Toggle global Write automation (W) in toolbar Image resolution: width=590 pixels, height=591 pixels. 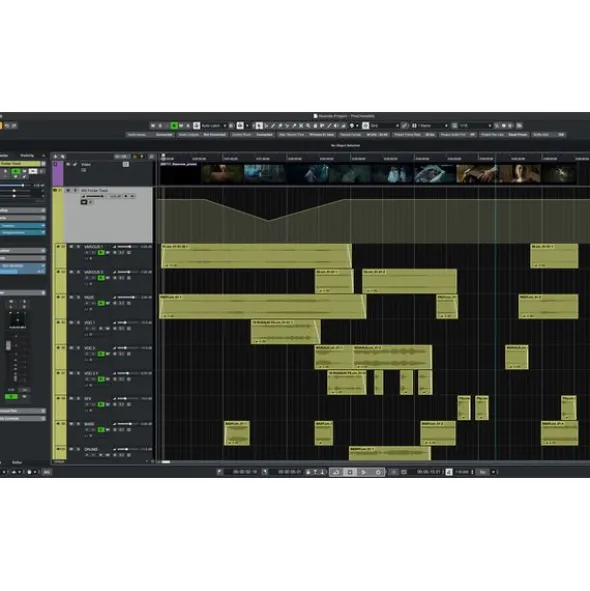tap(181, 126)
